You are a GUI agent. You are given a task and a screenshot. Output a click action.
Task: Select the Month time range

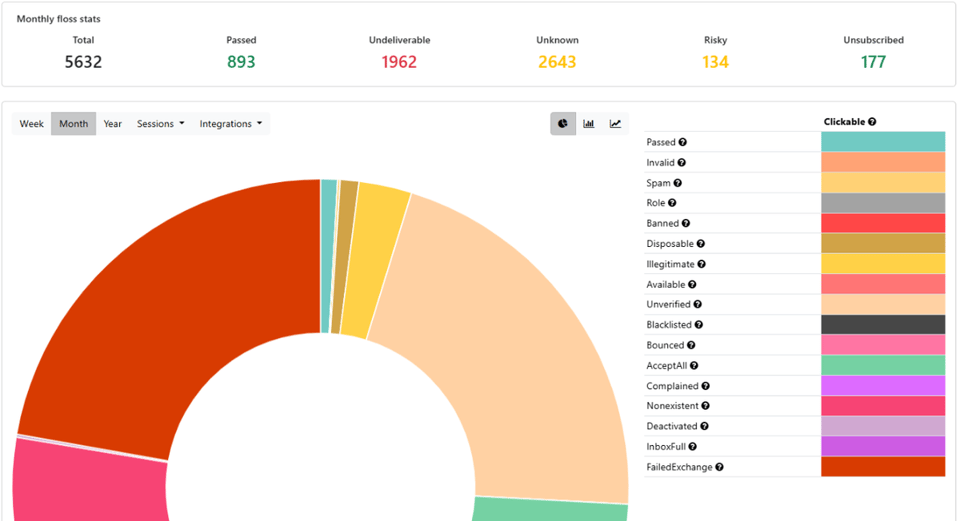(73, 124)
